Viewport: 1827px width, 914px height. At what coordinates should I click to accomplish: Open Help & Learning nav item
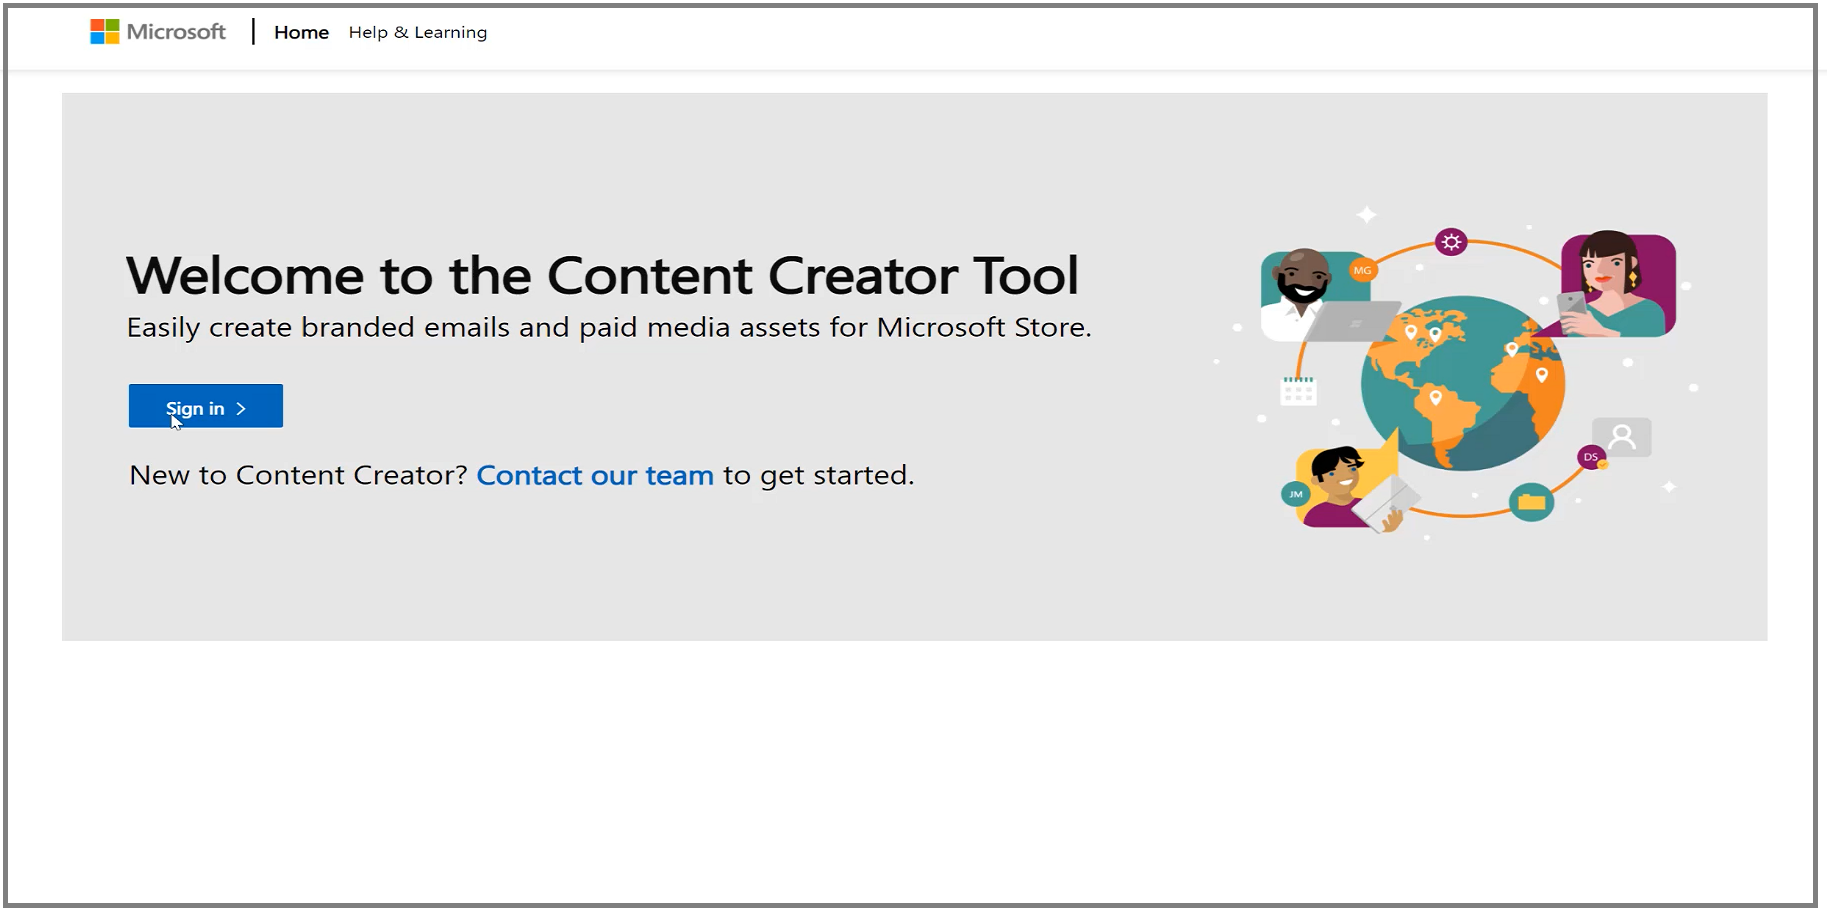coord(418,32)
